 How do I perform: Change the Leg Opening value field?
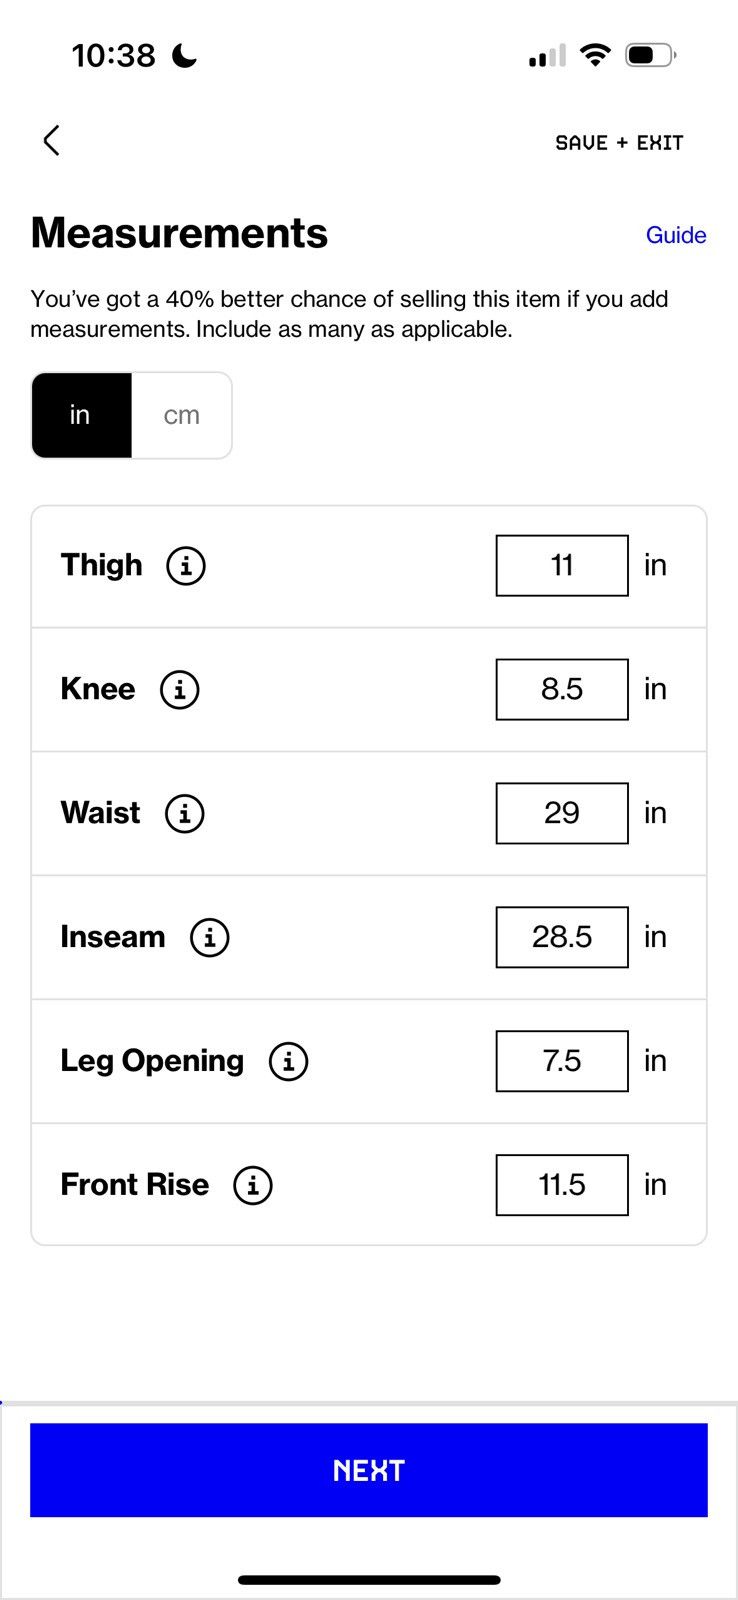click(562, 1062)
